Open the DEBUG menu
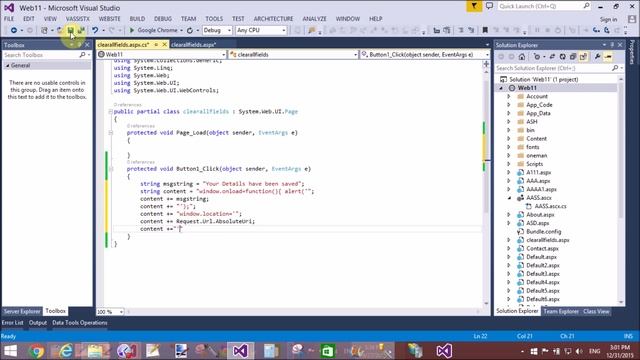The image size is (640, 360). tap(163, 19)
